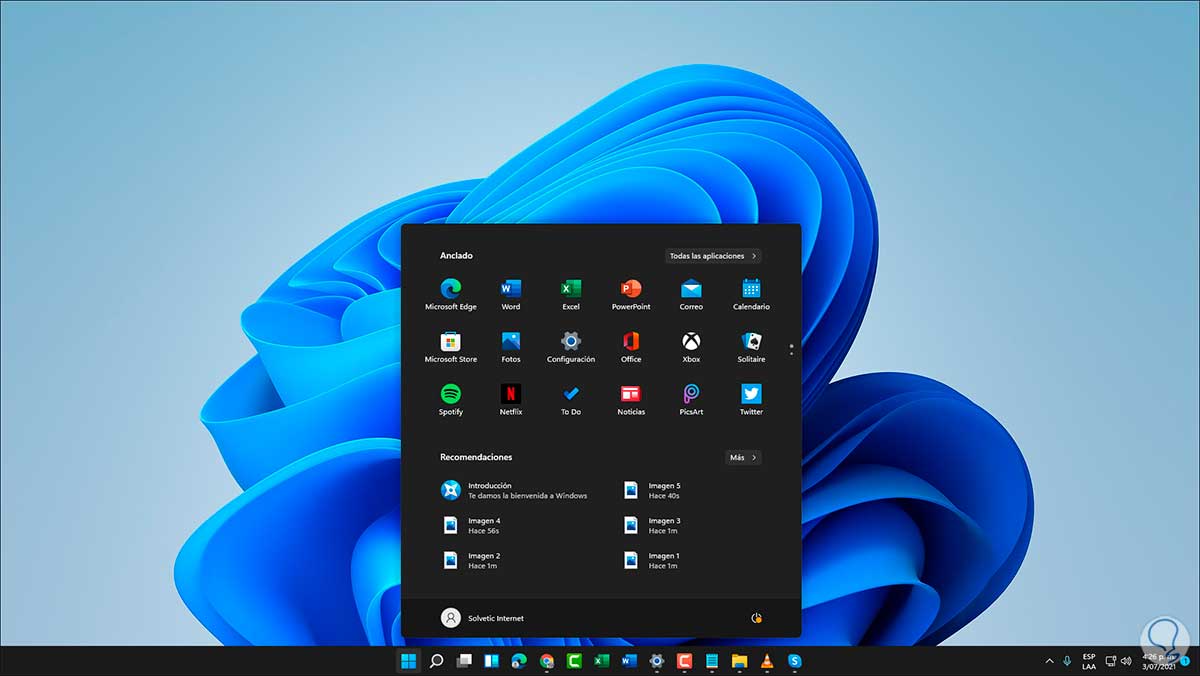The height and width of the screenshot is (676, 1200).
Task: Open the Fotos app
Action: tap(511, 346)
